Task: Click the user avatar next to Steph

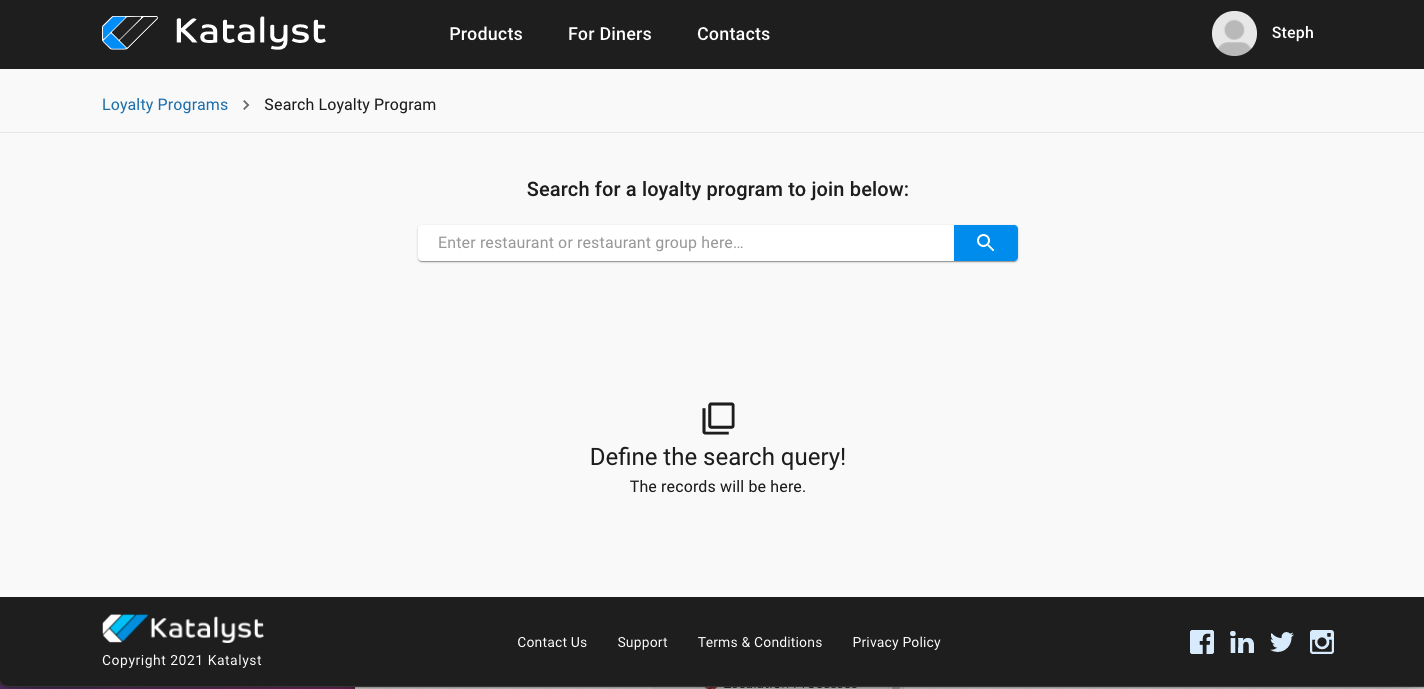Action: 1234,34
